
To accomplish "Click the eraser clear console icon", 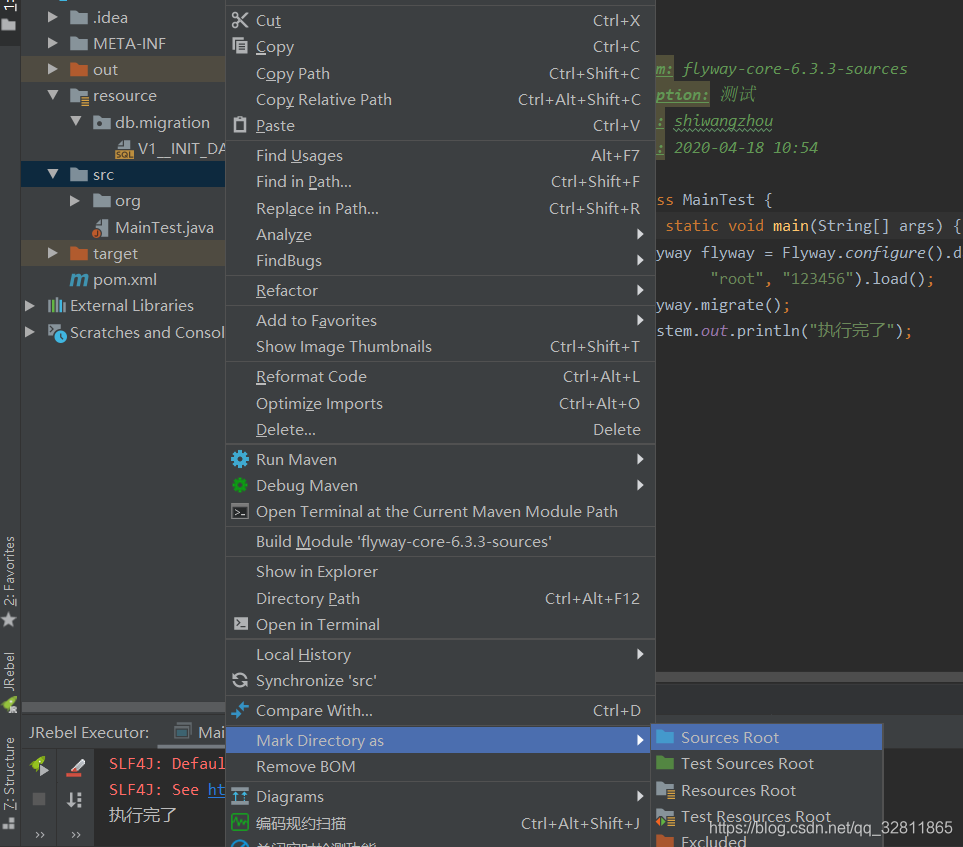I will pyautogui.click(x=75, y=767).
